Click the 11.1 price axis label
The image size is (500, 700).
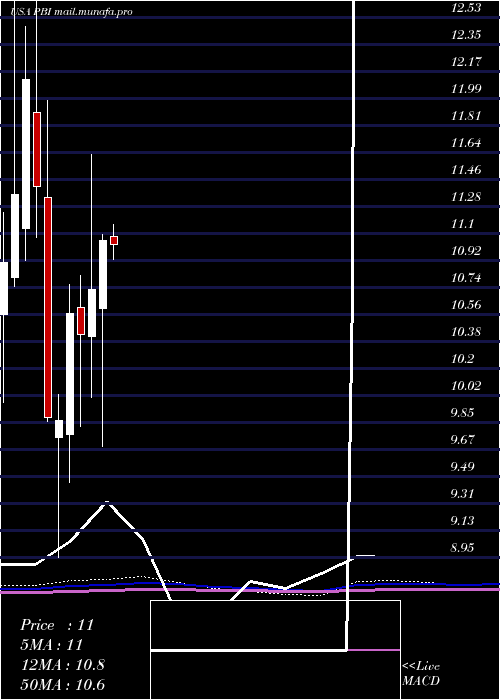coord(462,224)
